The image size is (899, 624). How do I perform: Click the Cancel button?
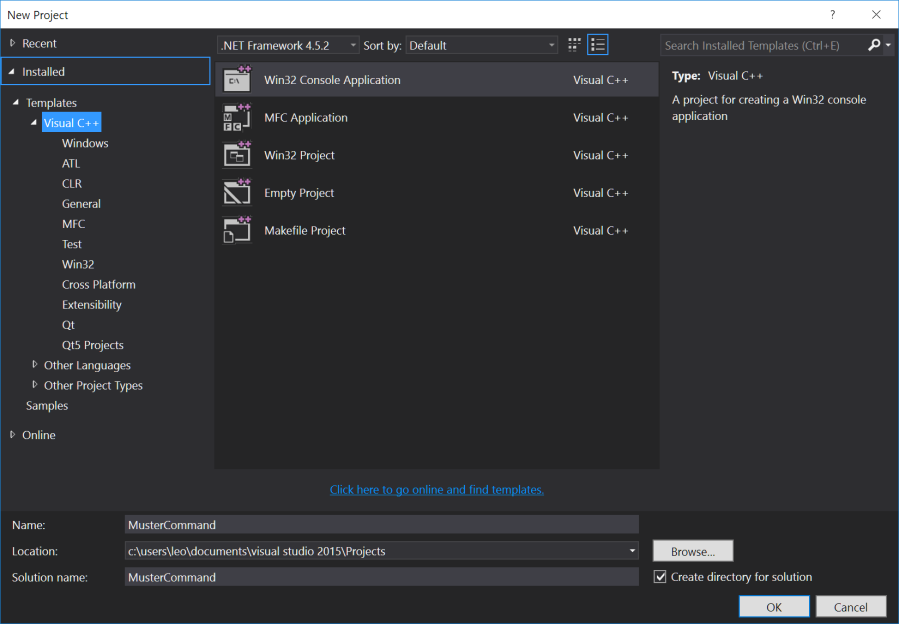pyautogui.click(x=851, y=607)
